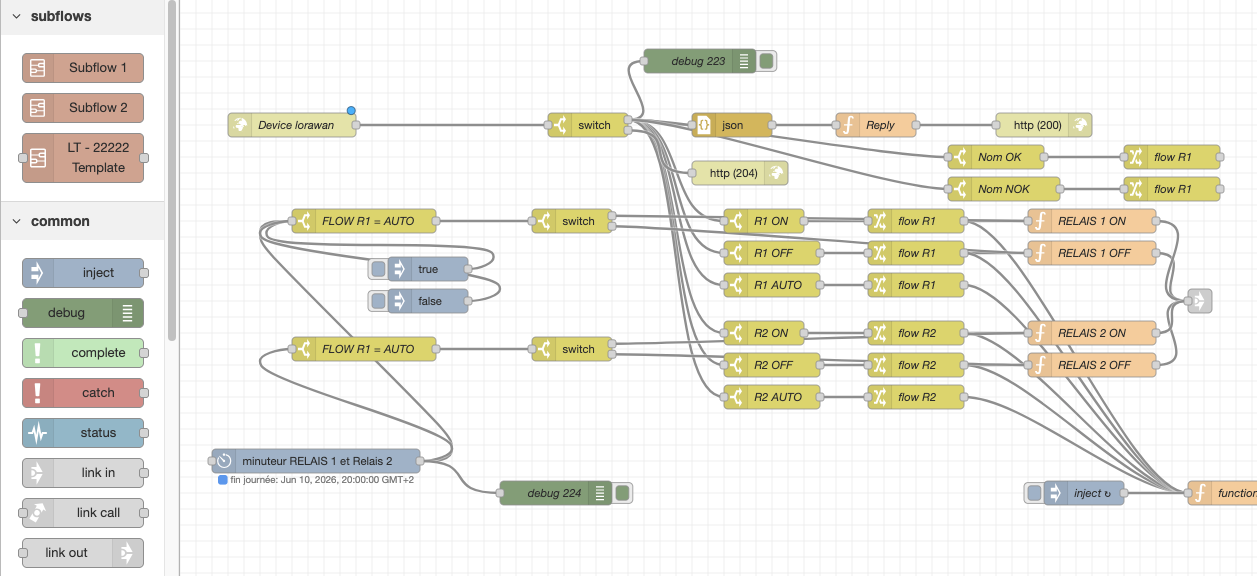This screenshot has width=1257, height=576.
Task: Select the lower FLOW R1 = AUTO node
Action: 364,349
